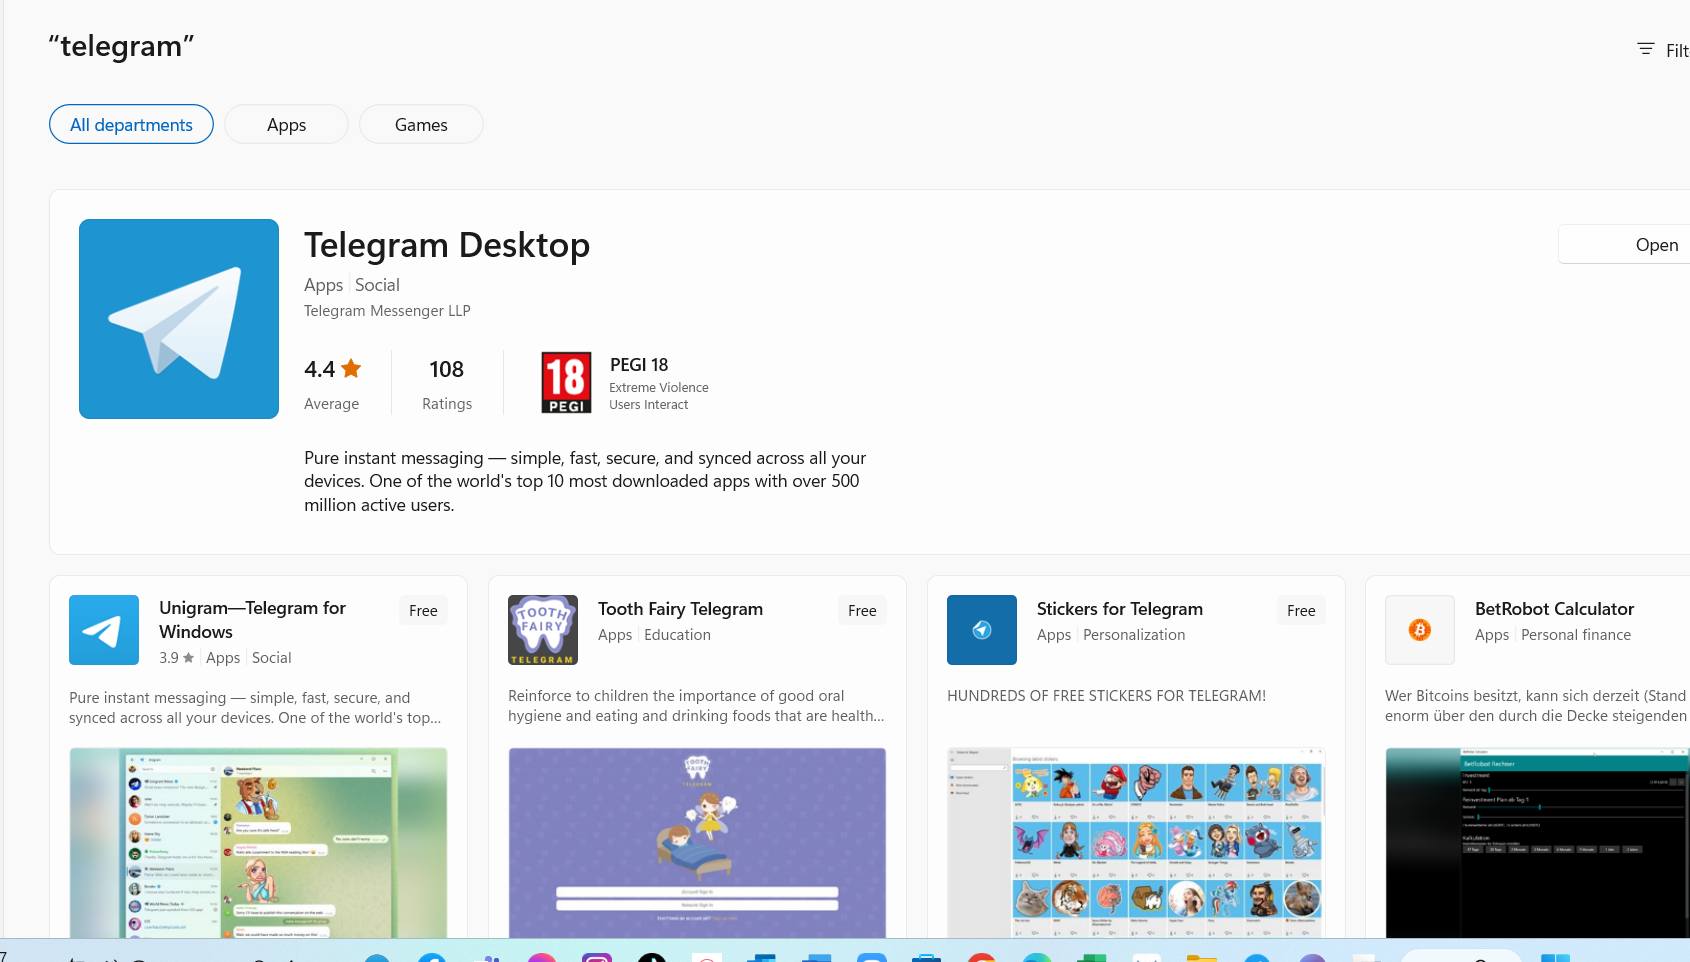Click the Unigram paper plane icon
The image size is (1690, 962).
click(104, 630)
